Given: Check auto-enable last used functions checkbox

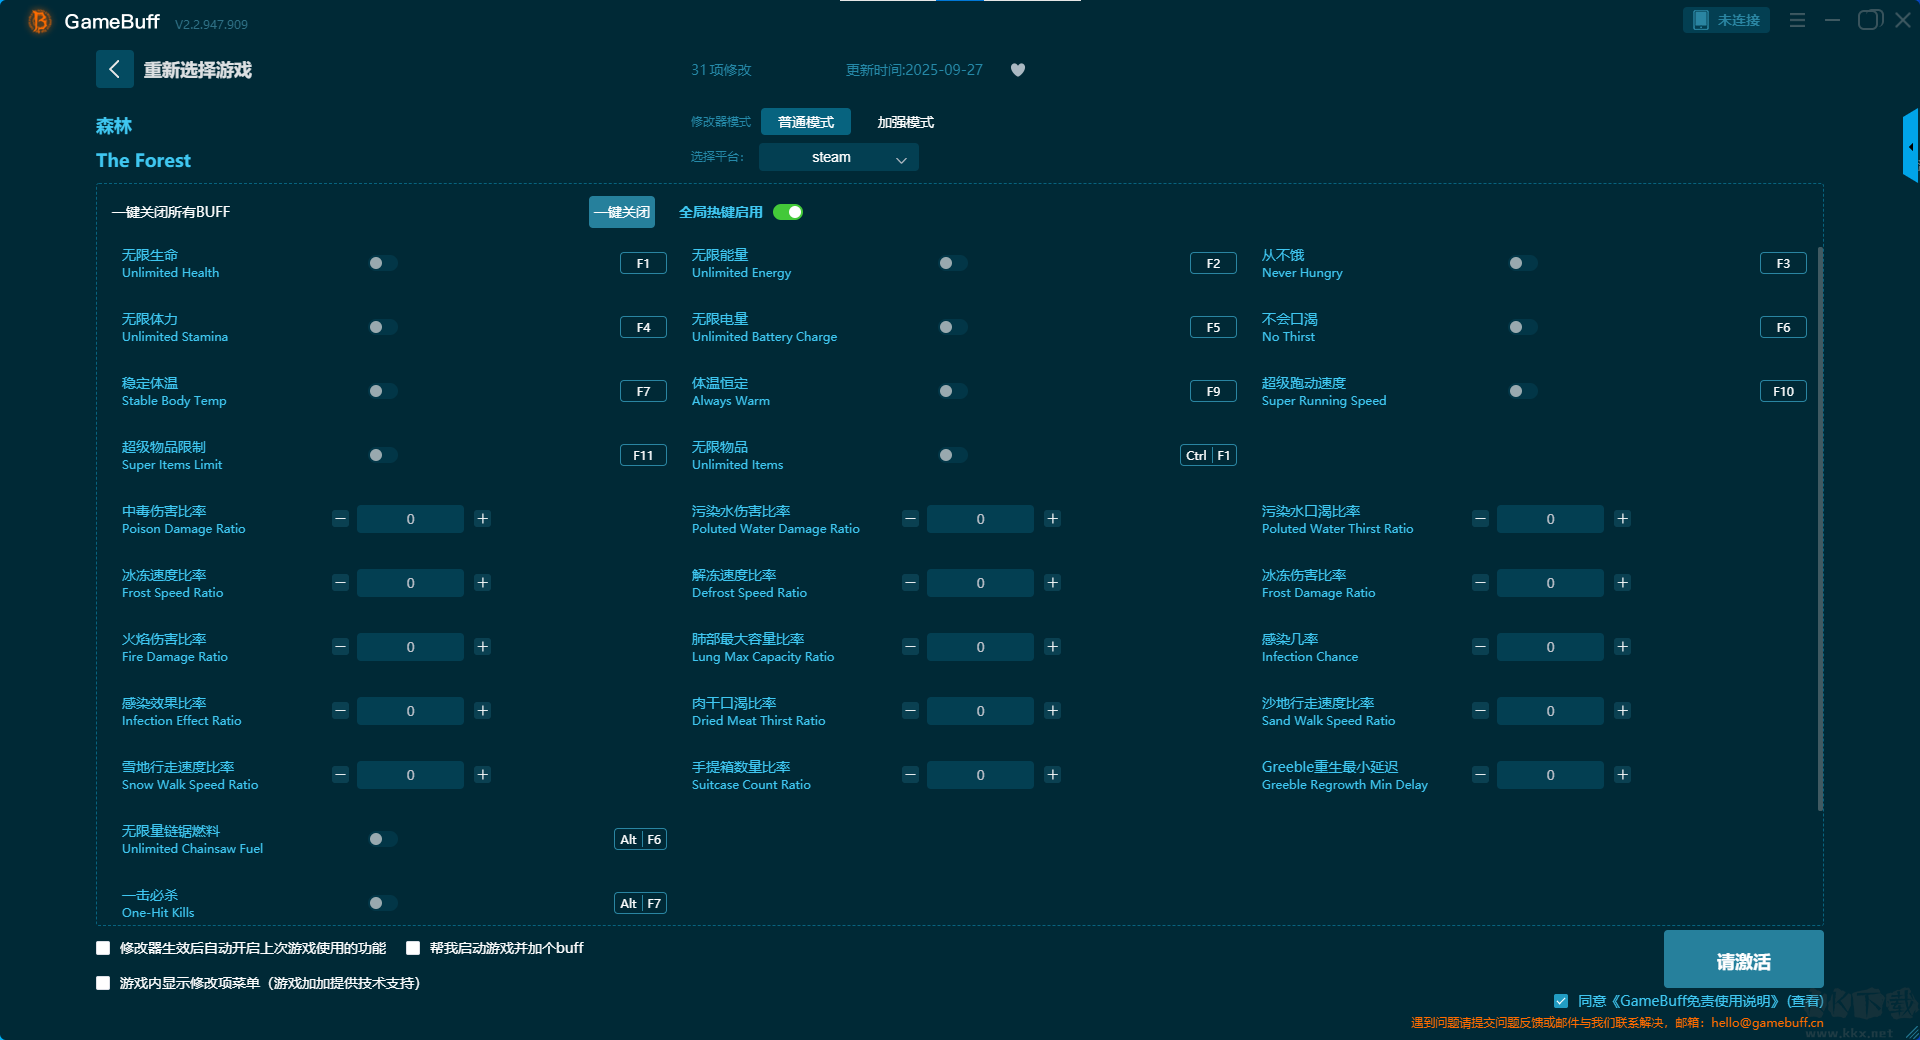Looking at the screenshot, I should (x=103, y=948).
